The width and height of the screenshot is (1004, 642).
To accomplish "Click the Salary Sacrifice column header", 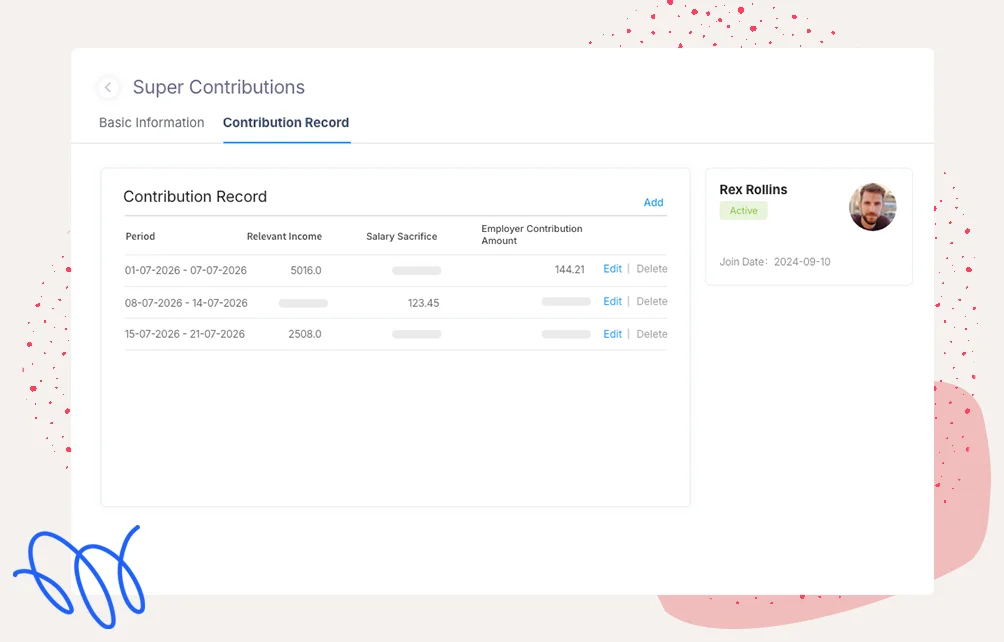I will click(401, 237).
